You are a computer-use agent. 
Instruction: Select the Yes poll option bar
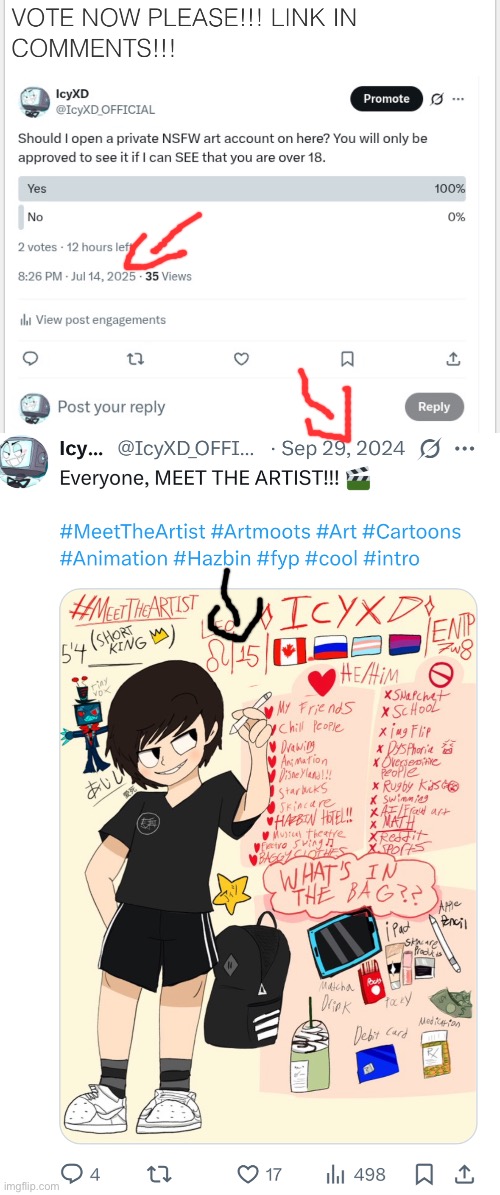pos(242,189)
